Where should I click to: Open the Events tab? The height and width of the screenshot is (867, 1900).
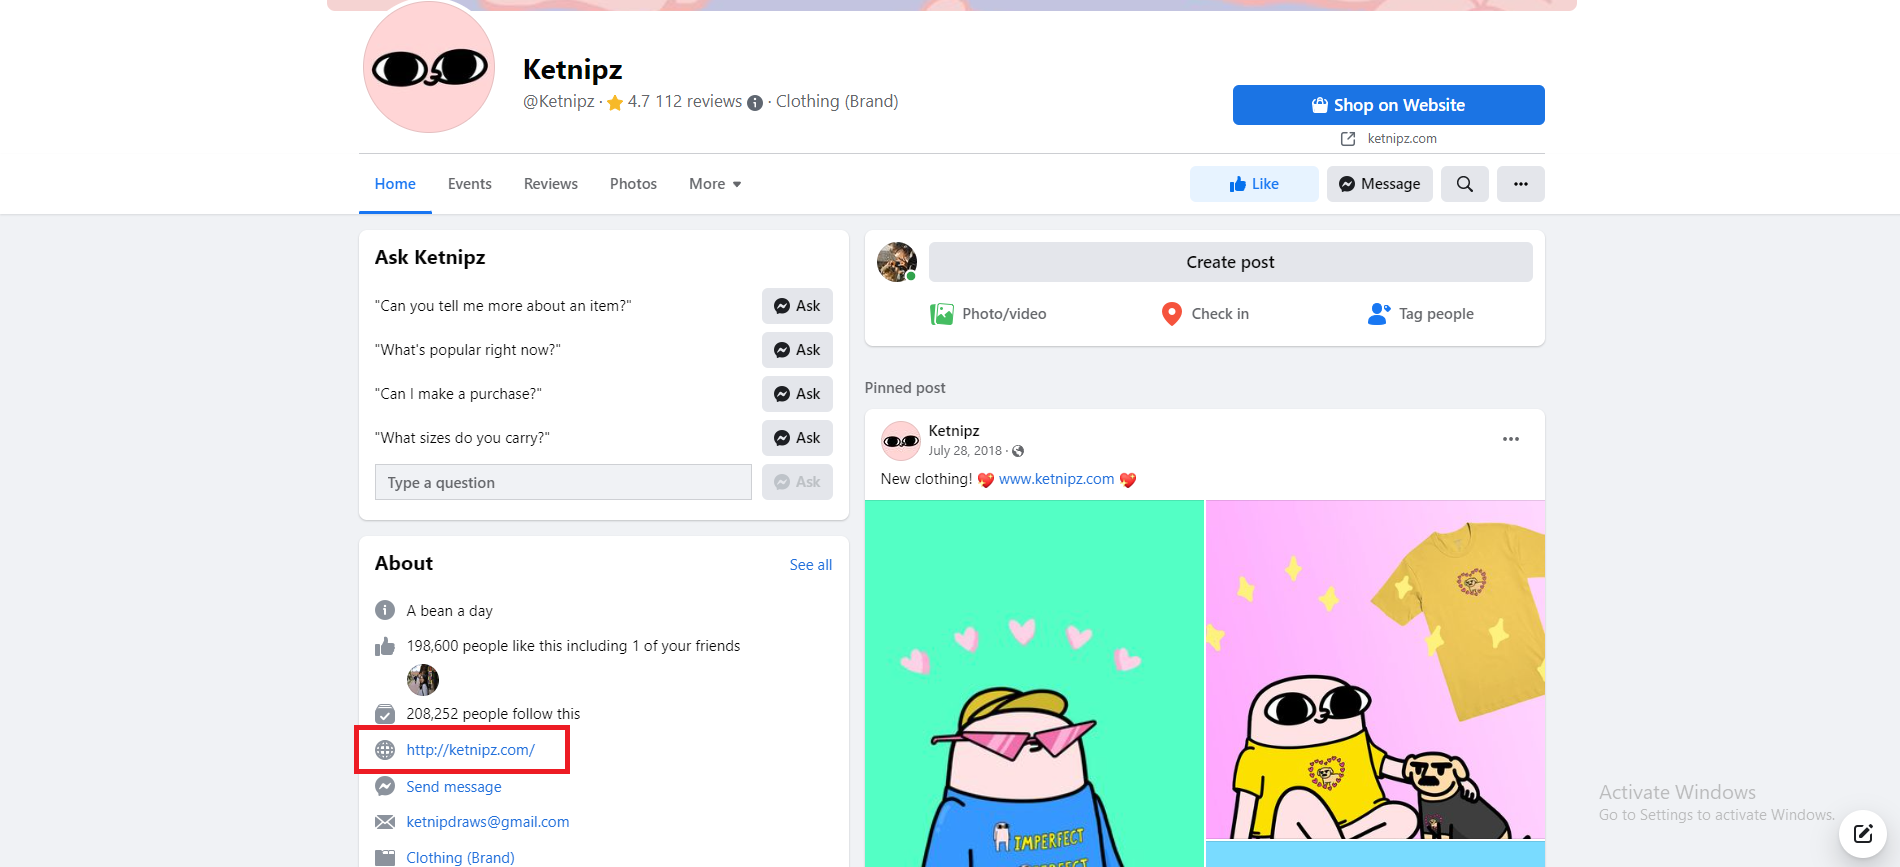tap(469, 184)
